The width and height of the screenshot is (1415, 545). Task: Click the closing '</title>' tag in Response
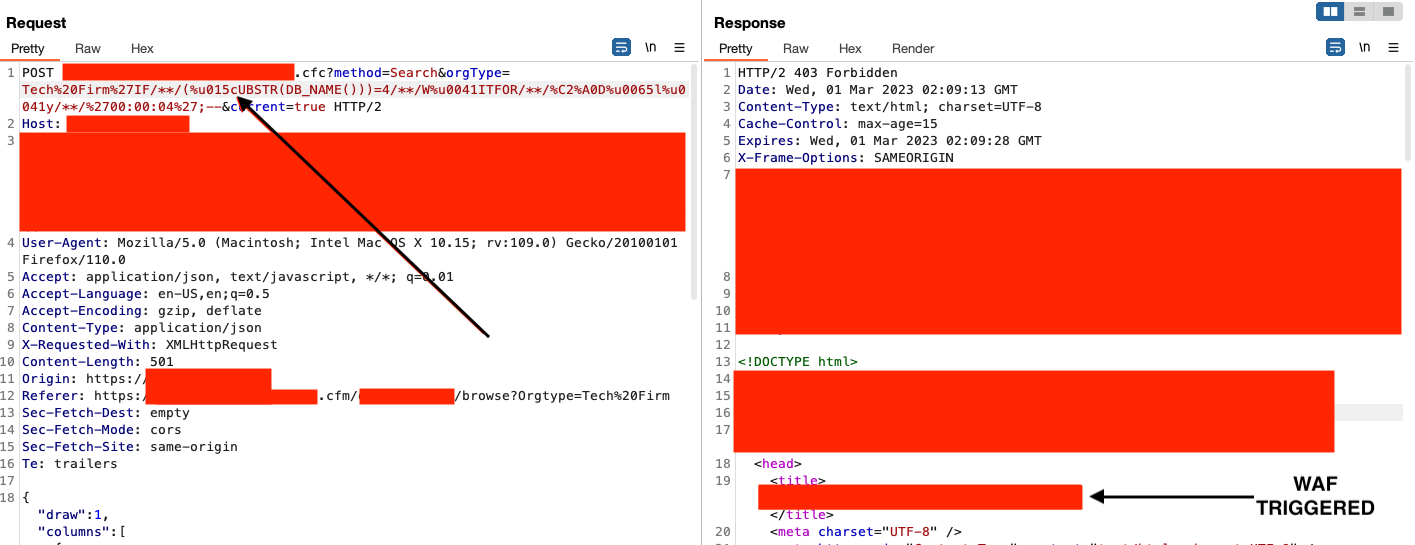[801, 515]
